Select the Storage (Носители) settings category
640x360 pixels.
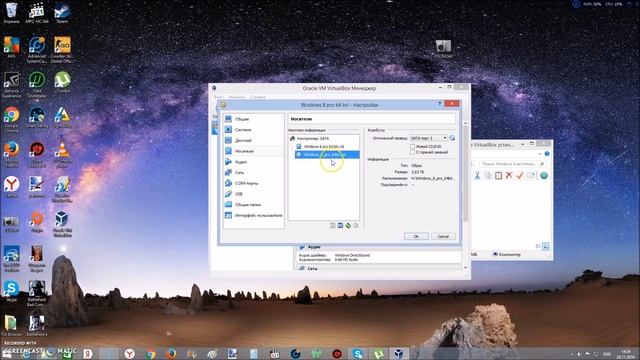click(253, 151)
